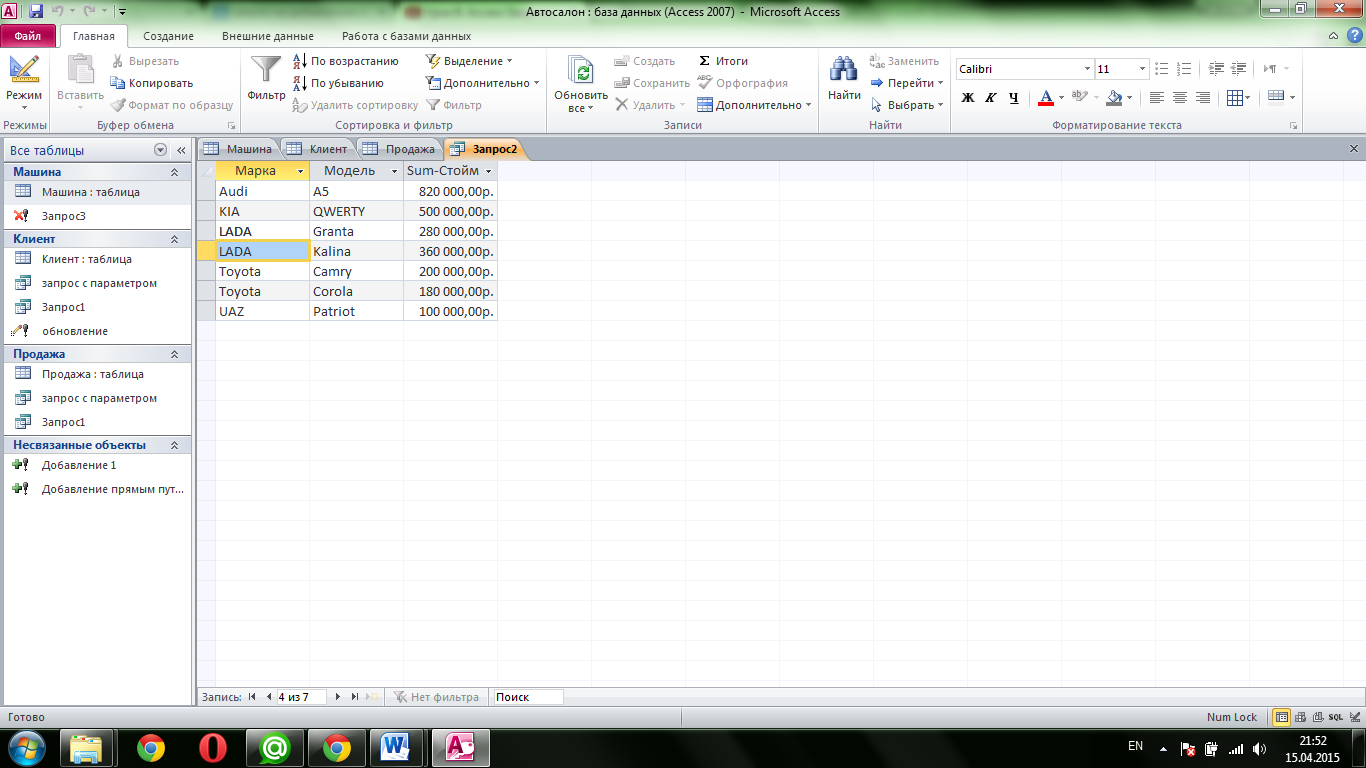Collapse the Несвязанные объекты group
This screenshot has height=768, width=1366.
point(174,445)
